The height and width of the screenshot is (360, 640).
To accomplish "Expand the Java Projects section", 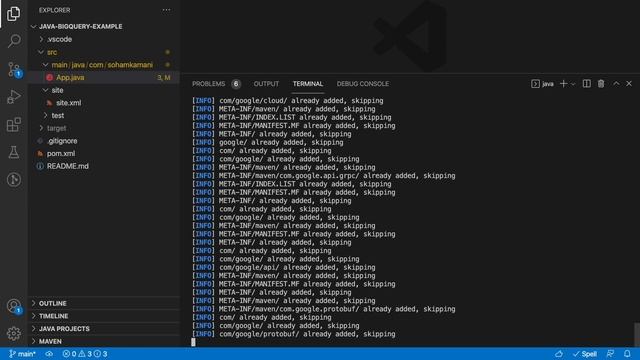I will point(104,329).
